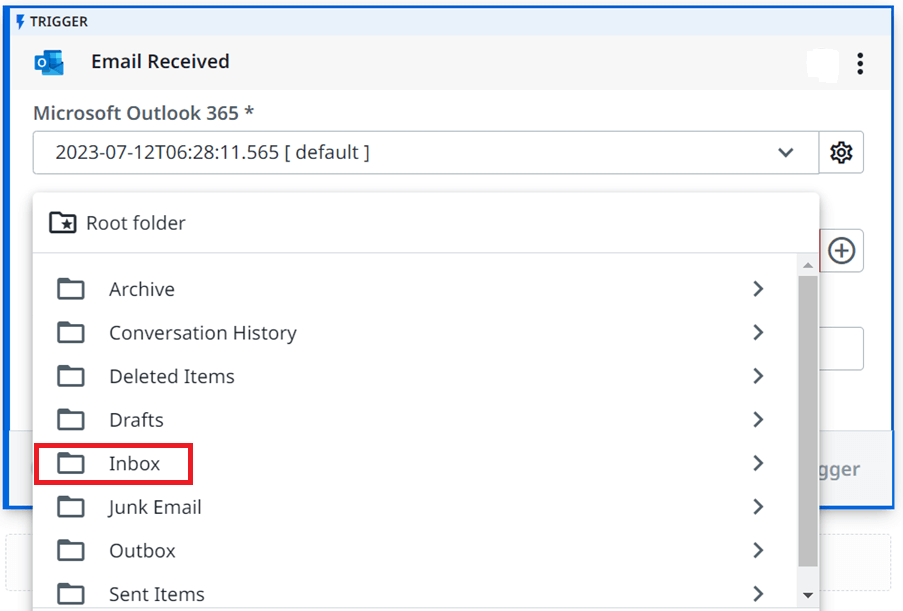Viewport: 903px width, 611px height.
Task: Click the scrollbar down arrow
Action: [808, 595]
